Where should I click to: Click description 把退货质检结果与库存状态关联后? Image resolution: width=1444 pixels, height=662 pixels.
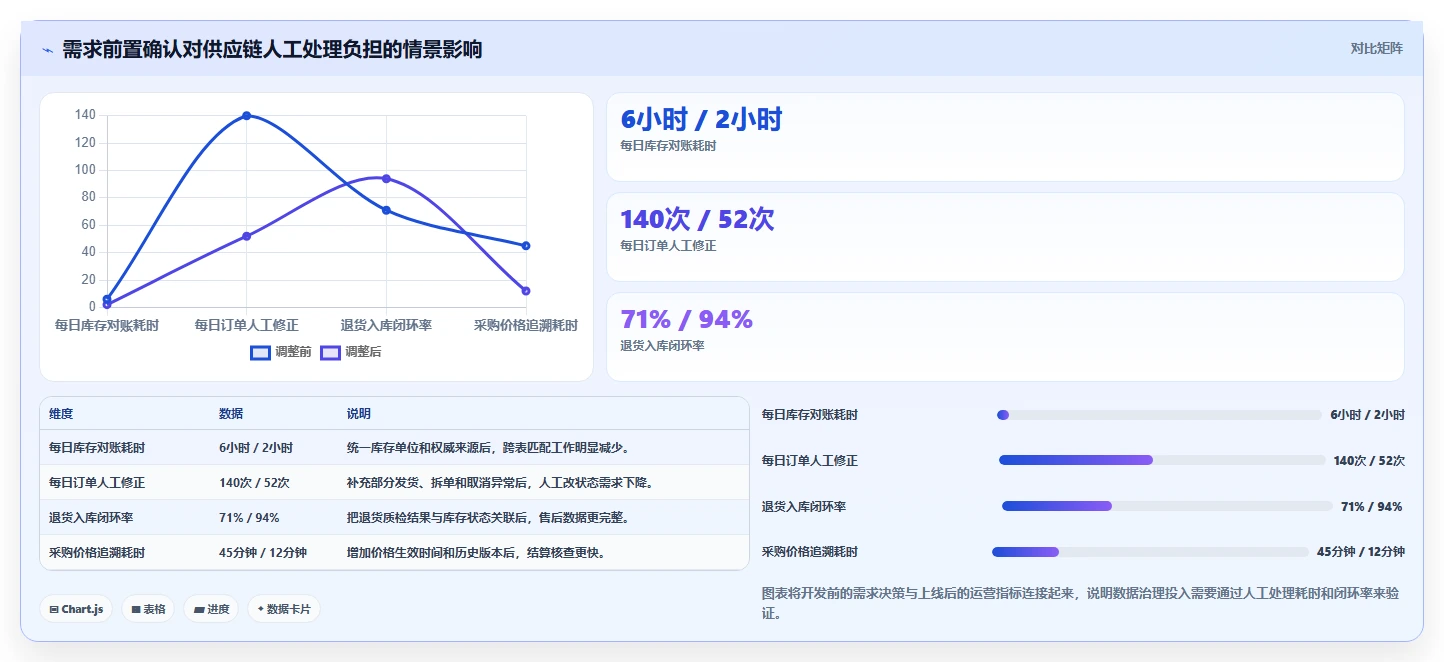(x=489, y=518)
